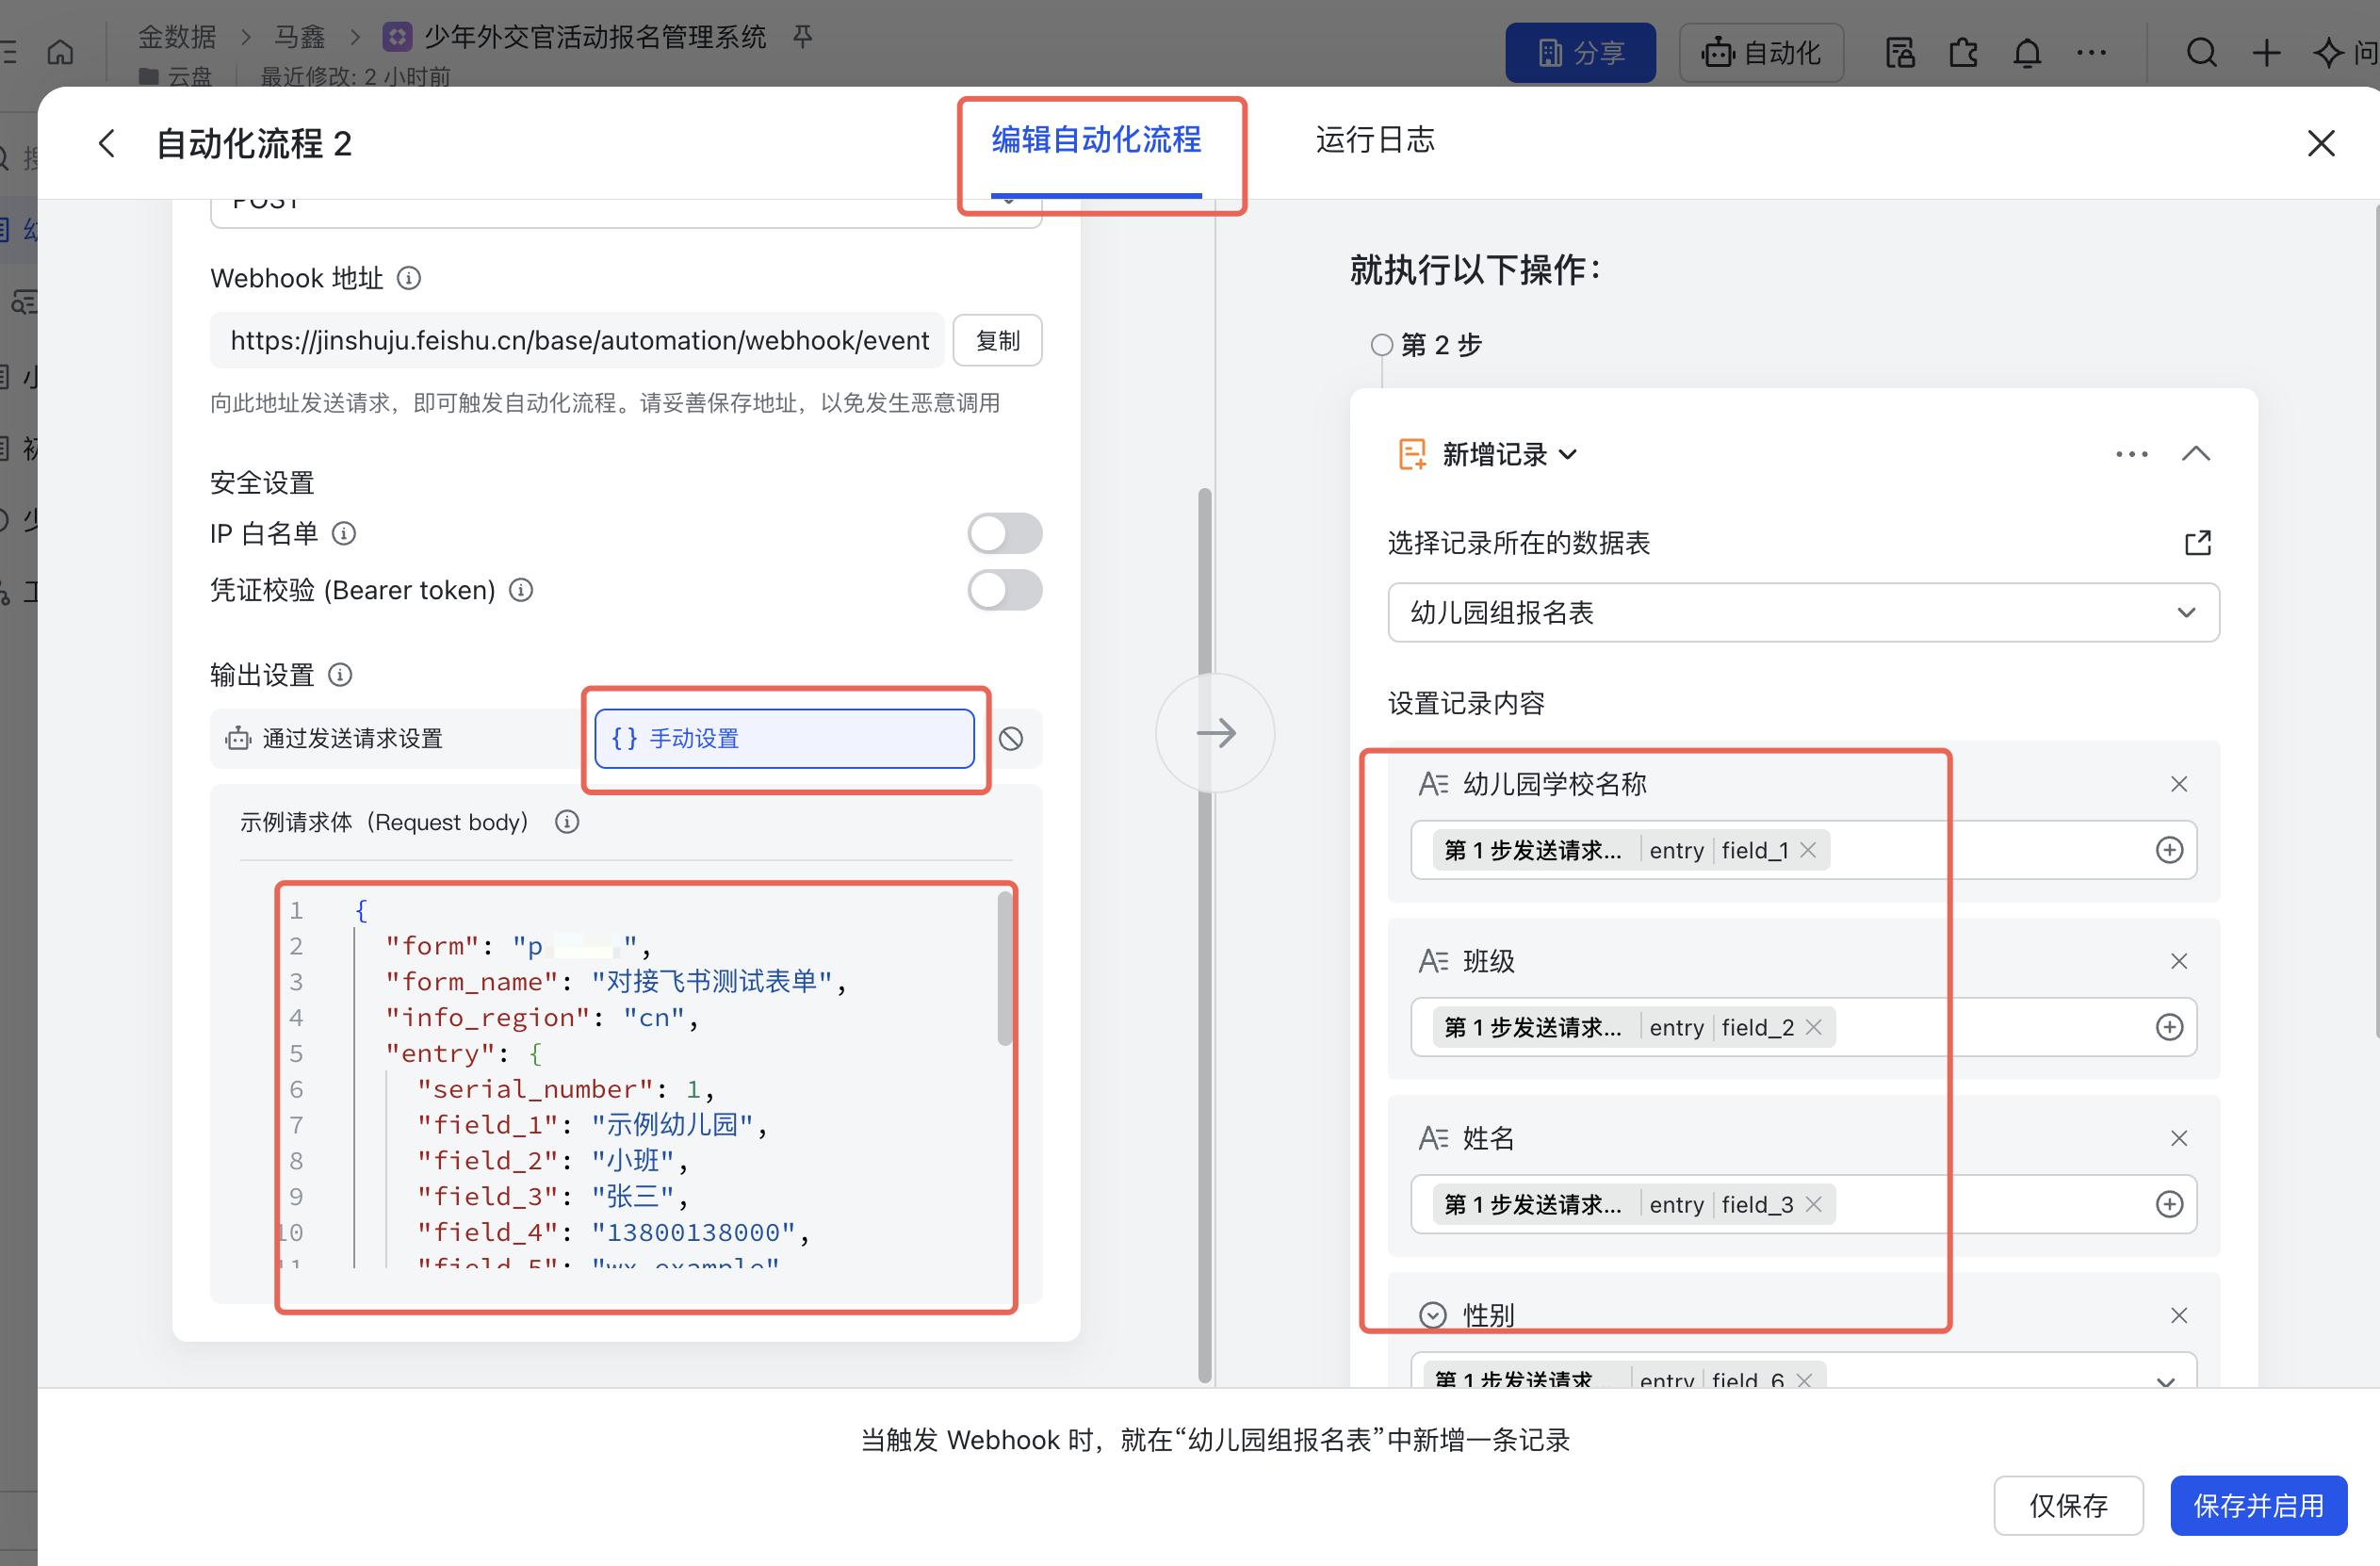Click the info icon beside 示例请求体 (Request body)
Screen dimensions: 2380x1566
click(x=567, y=822)
